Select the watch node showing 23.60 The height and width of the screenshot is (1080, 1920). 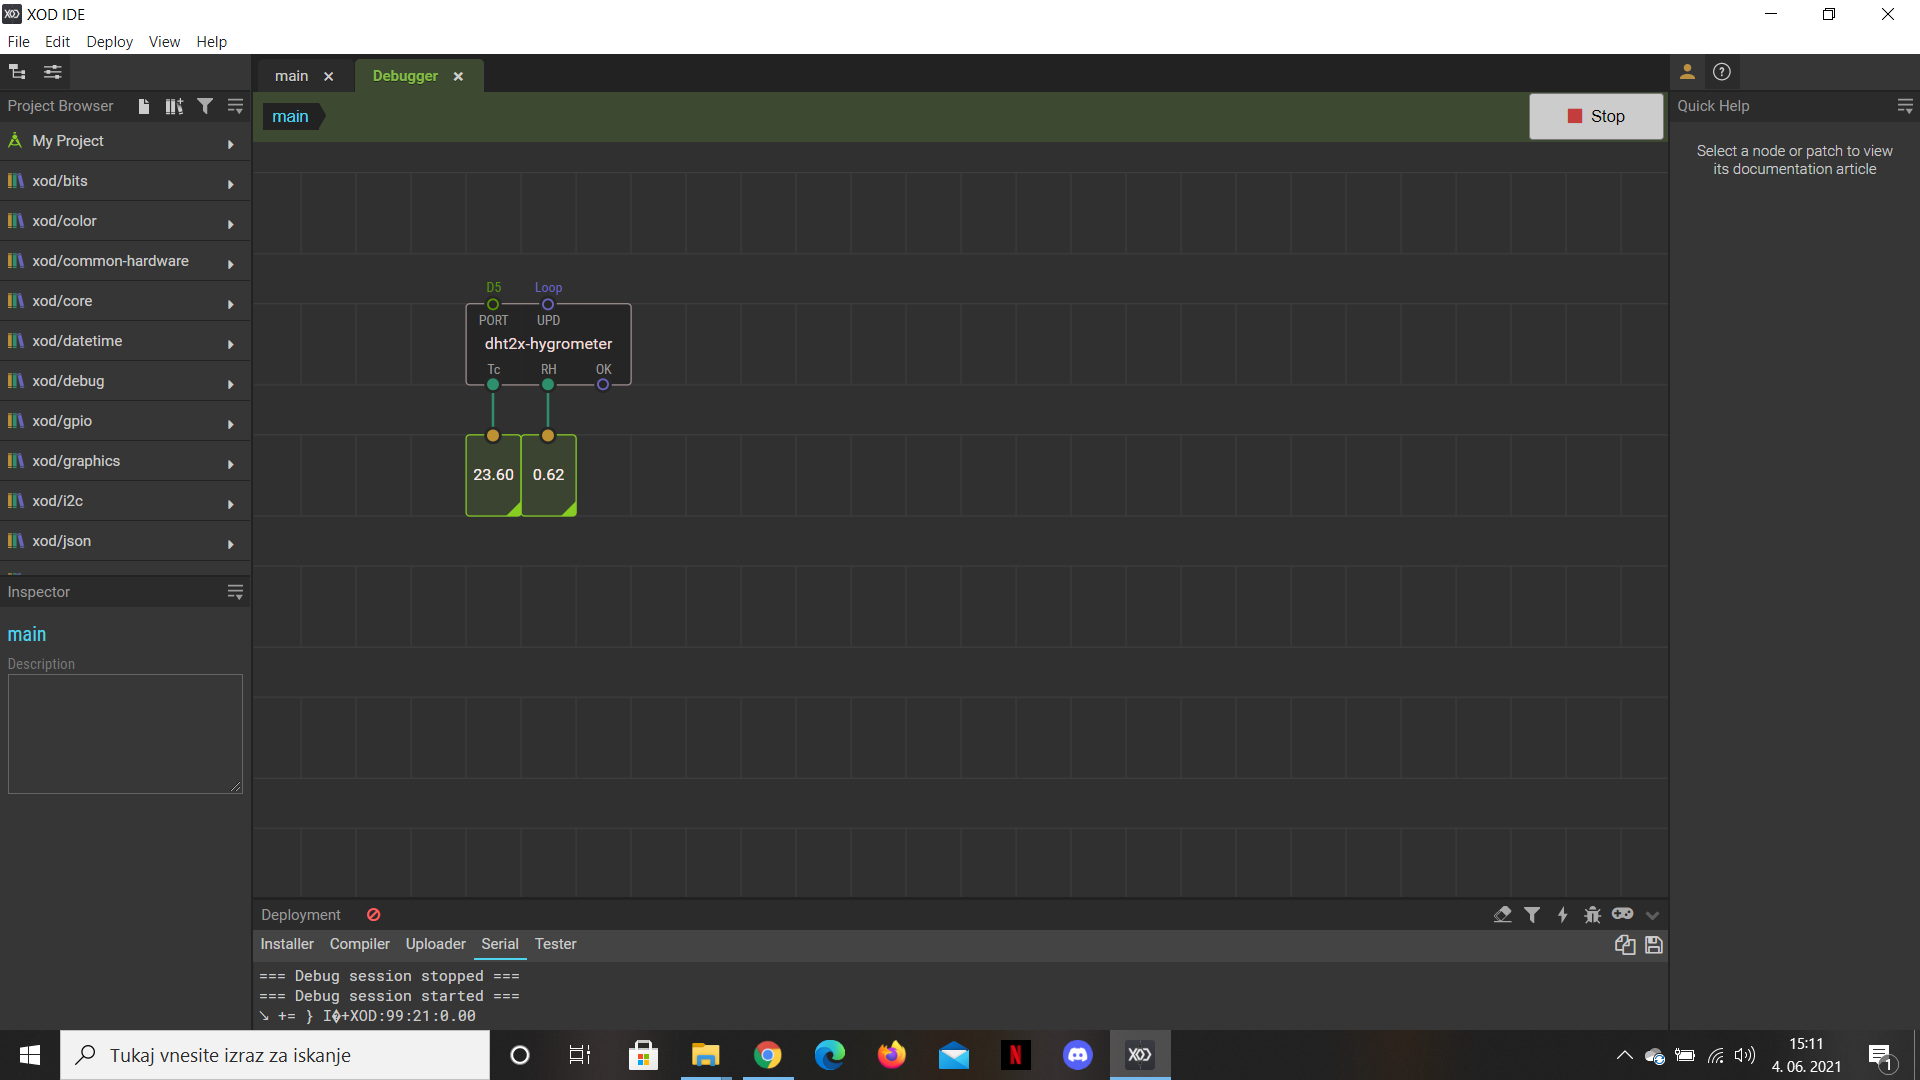493,475
